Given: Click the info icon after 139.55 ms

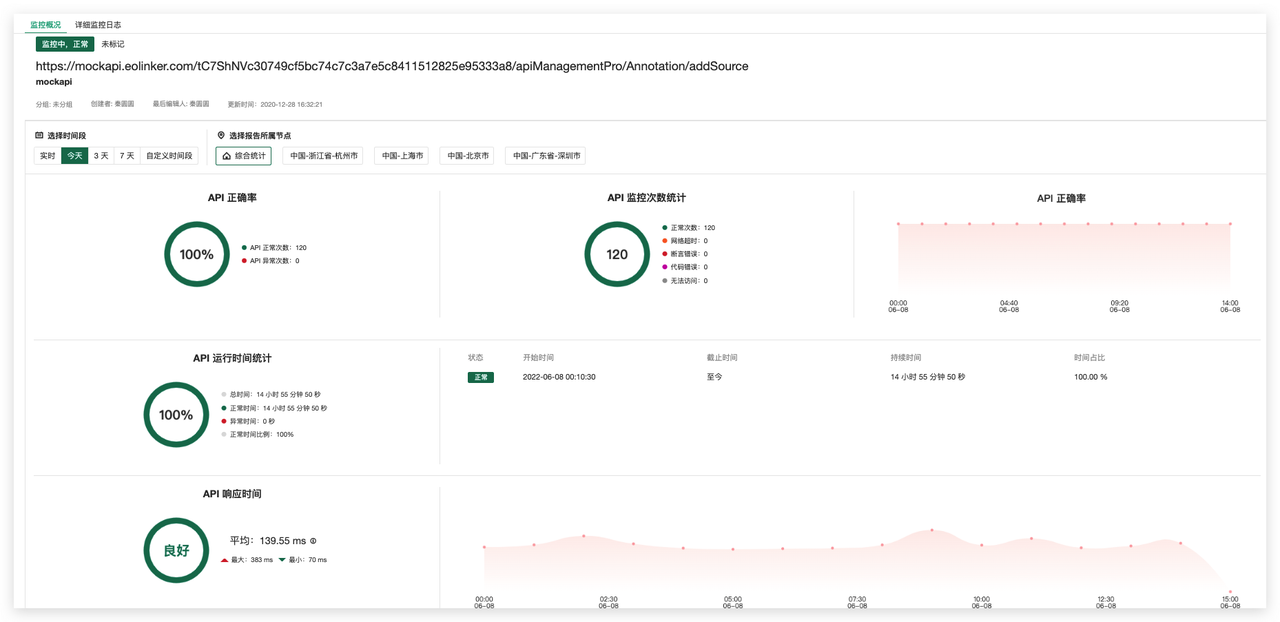Looking at the screenshot, I should point(313,541).
